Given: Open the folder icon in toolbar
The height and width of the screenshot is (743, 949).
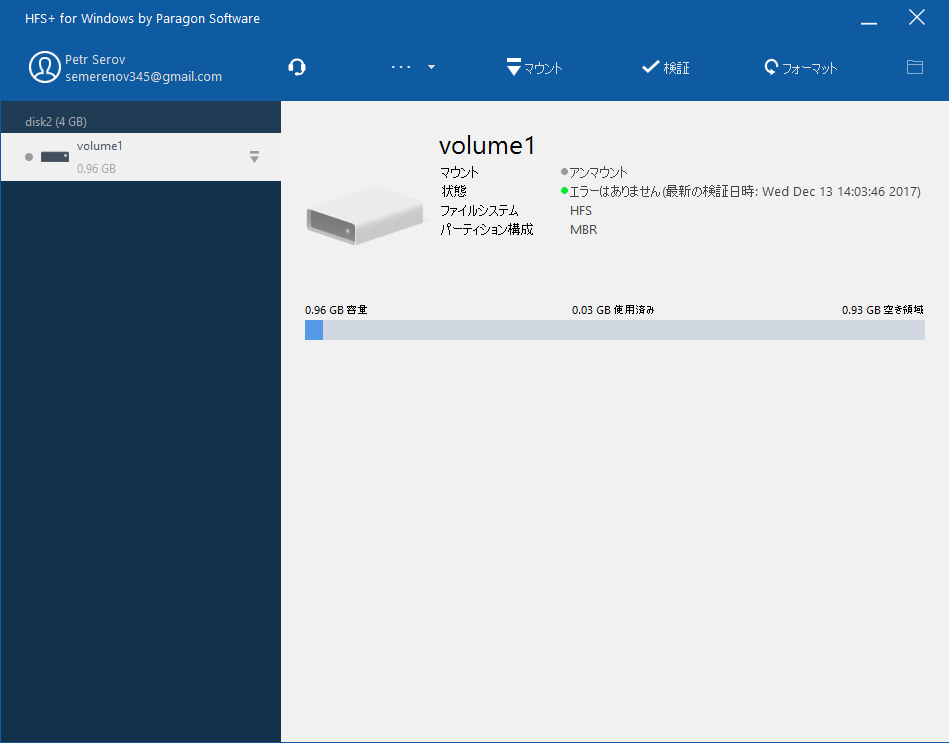Looking at the screenshot, I should (x=915, y=67).
